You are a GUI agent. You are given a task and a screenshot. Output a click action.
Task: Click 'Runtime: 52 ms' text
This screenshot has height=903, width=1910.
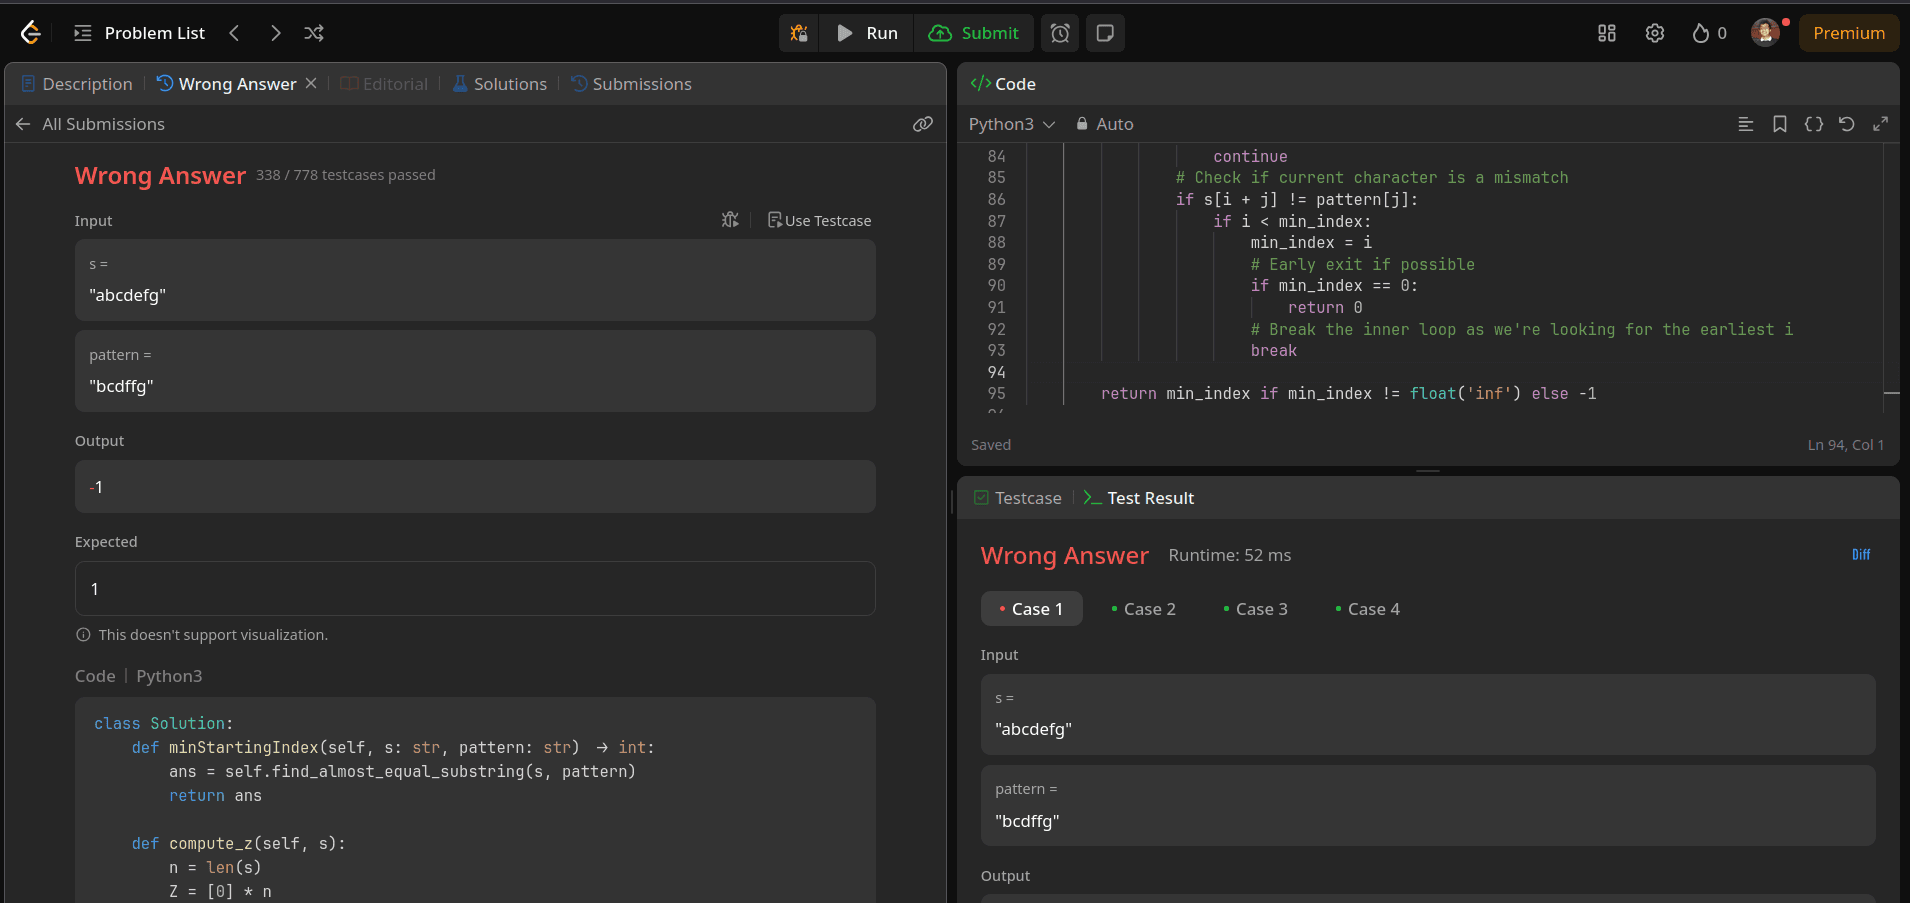tap(1229, 555)
